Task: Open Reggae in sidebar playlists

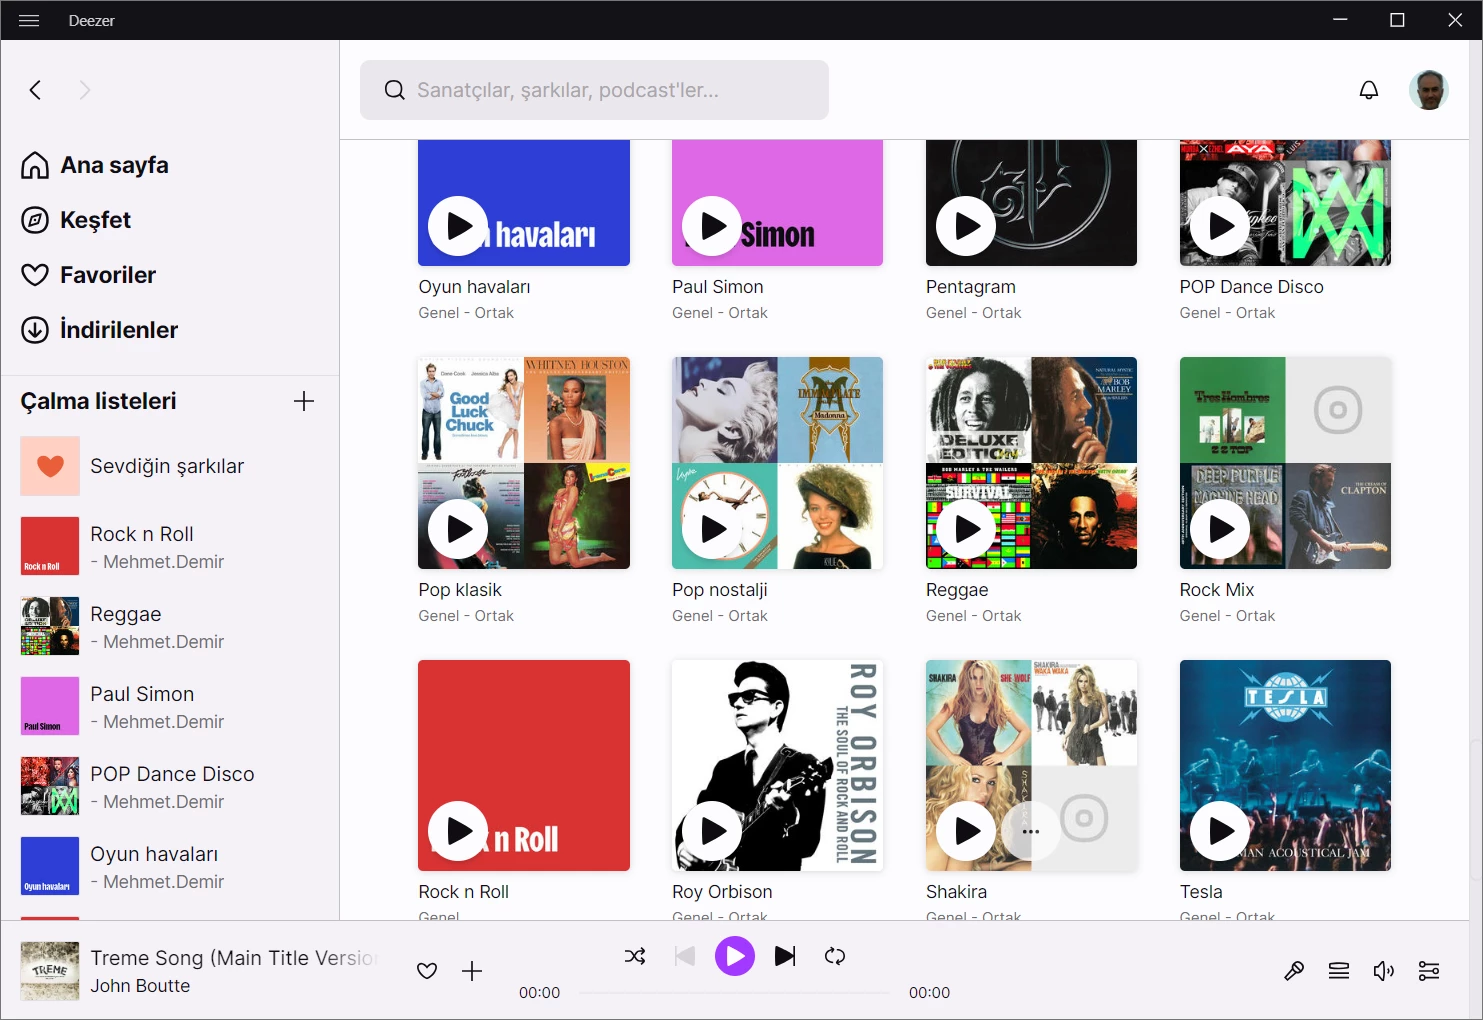Action: (x=170, y=626)
